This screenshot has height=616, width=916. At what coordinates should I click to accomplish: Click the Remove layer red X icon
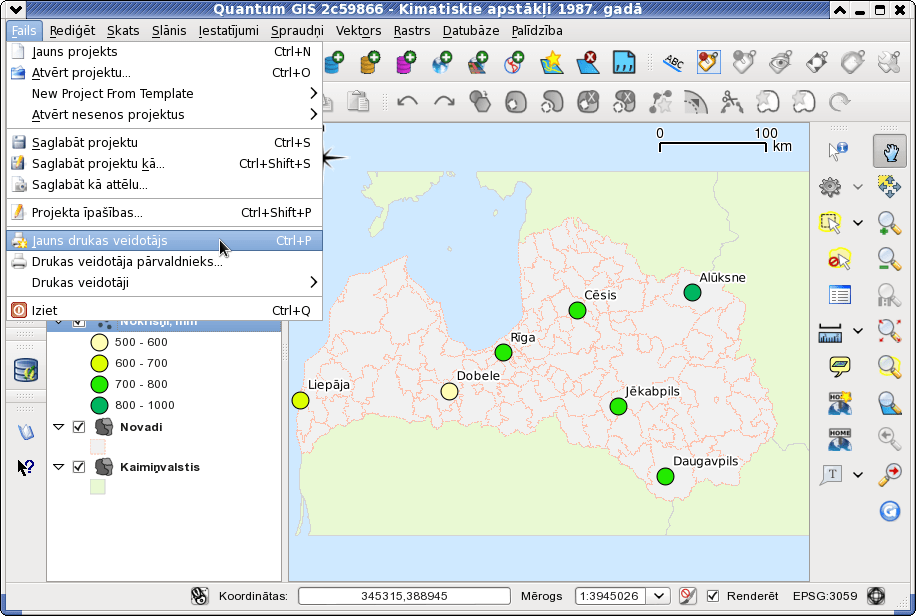pyautogui.click(x=588, y=62)
